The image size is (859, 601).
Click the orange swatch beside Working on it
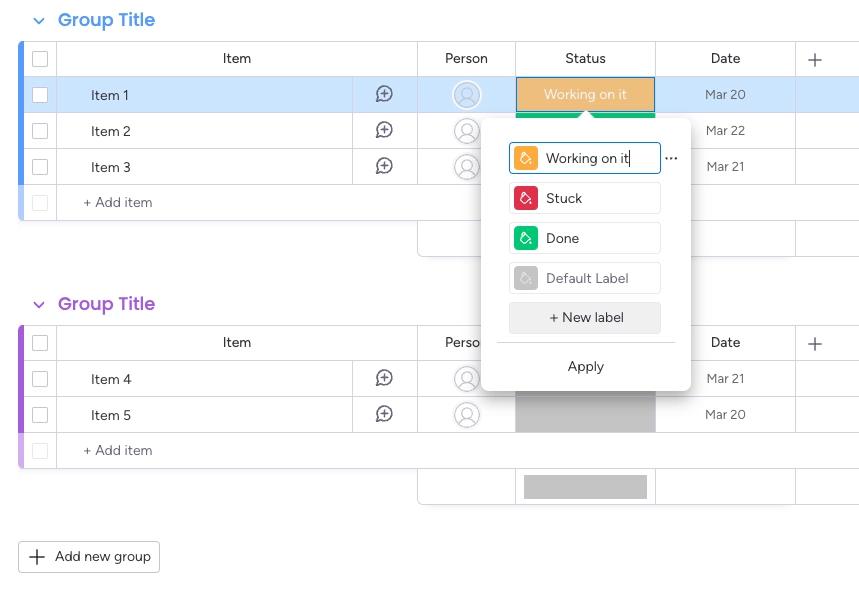tap(526, 157)
